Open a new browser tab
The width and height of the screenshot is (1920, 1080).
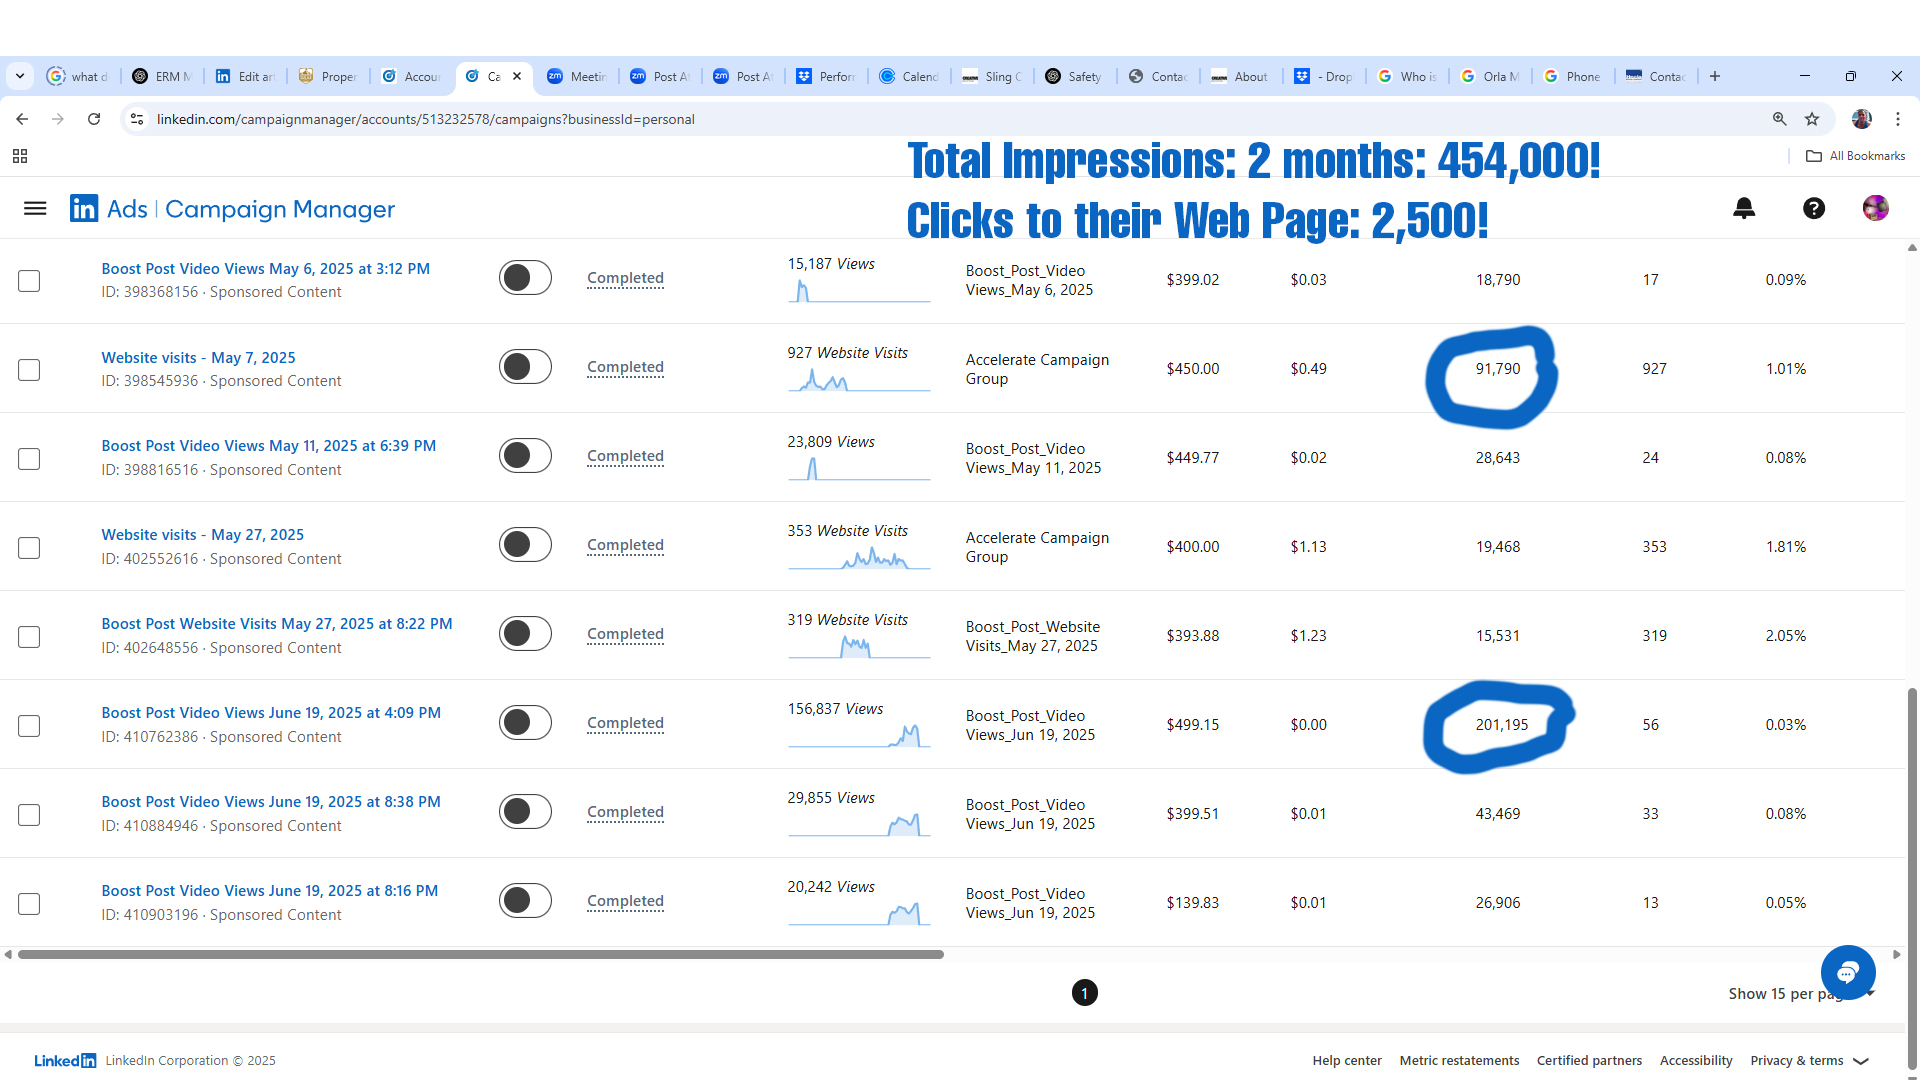click(1715, 76)
